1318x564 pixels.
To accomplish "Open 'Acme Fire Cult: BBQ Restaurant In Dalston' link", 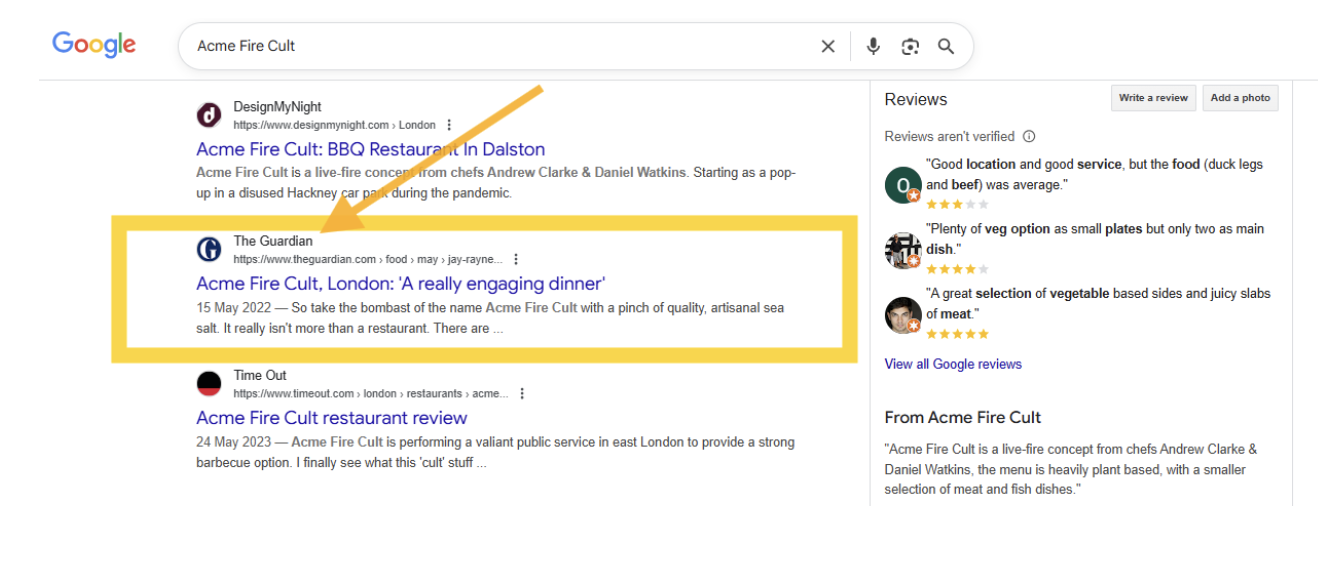I will click(x=370, y=149).
